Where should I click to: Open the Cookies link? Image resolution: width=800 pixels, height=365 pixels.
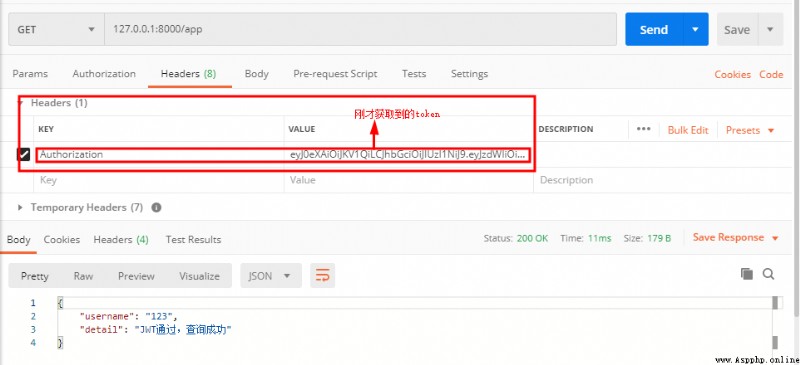(x=733, y=75)
